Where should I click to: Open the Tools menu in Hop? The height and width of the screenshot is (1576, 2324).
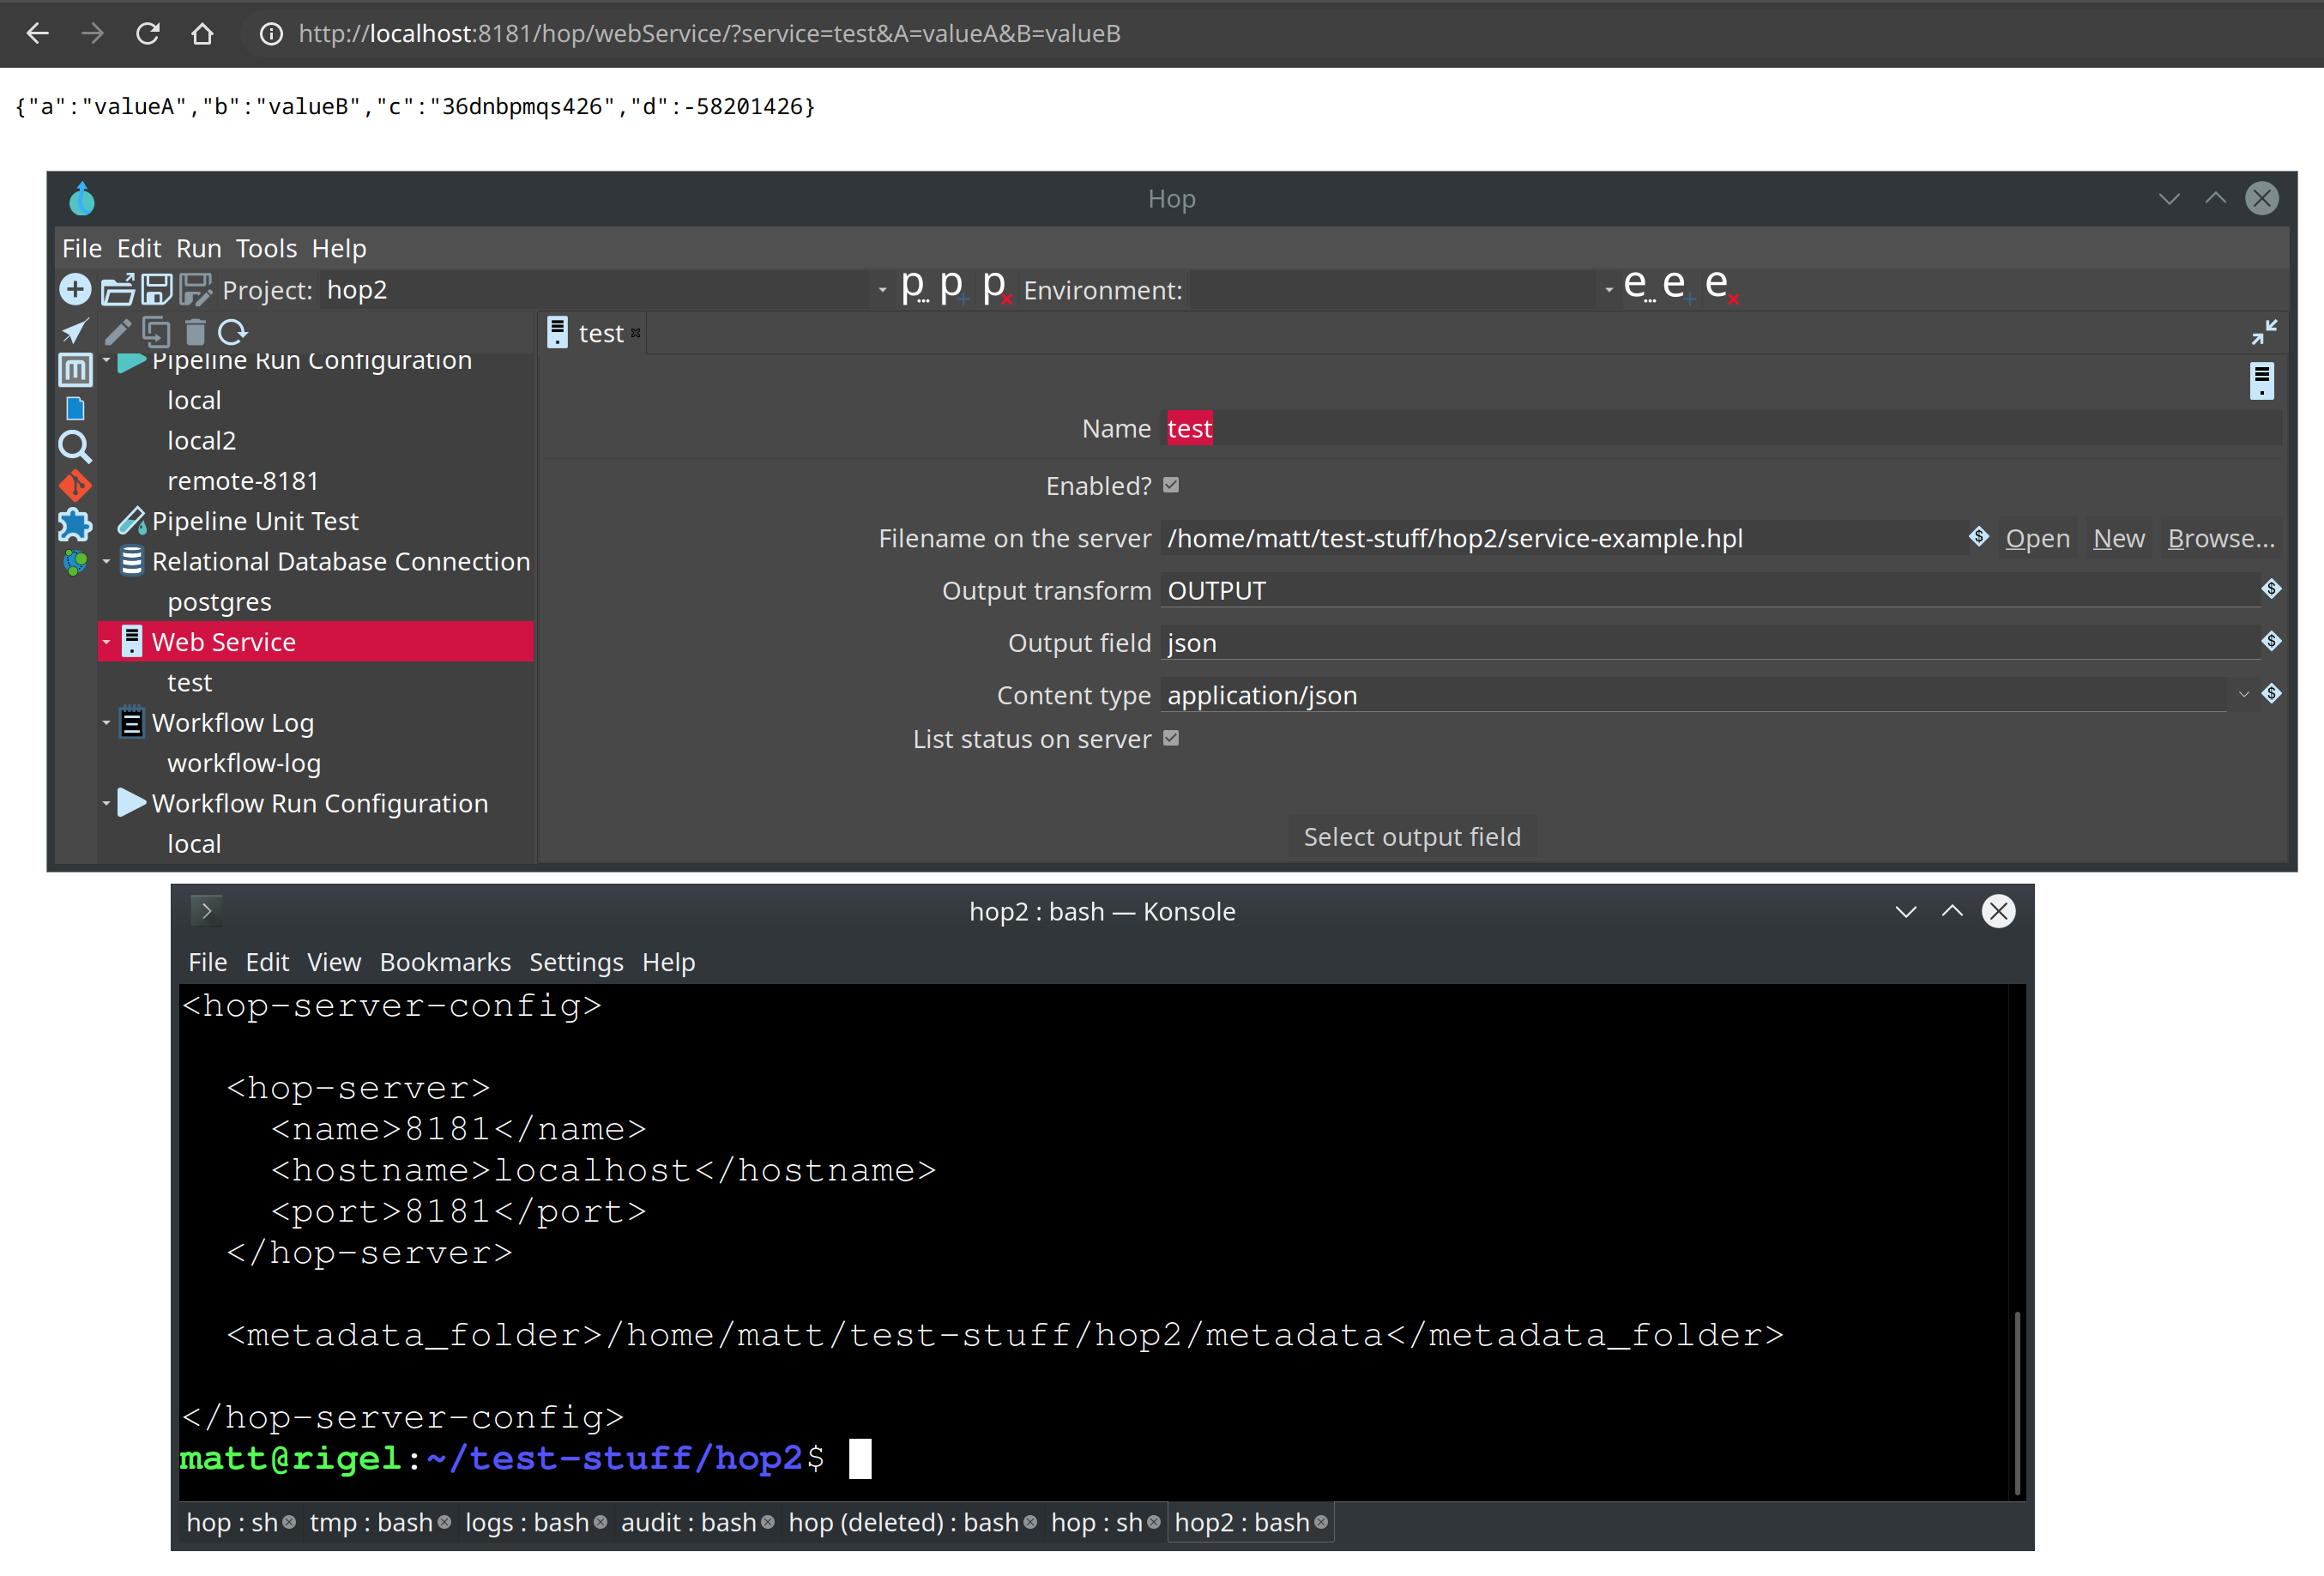(266, 248)
